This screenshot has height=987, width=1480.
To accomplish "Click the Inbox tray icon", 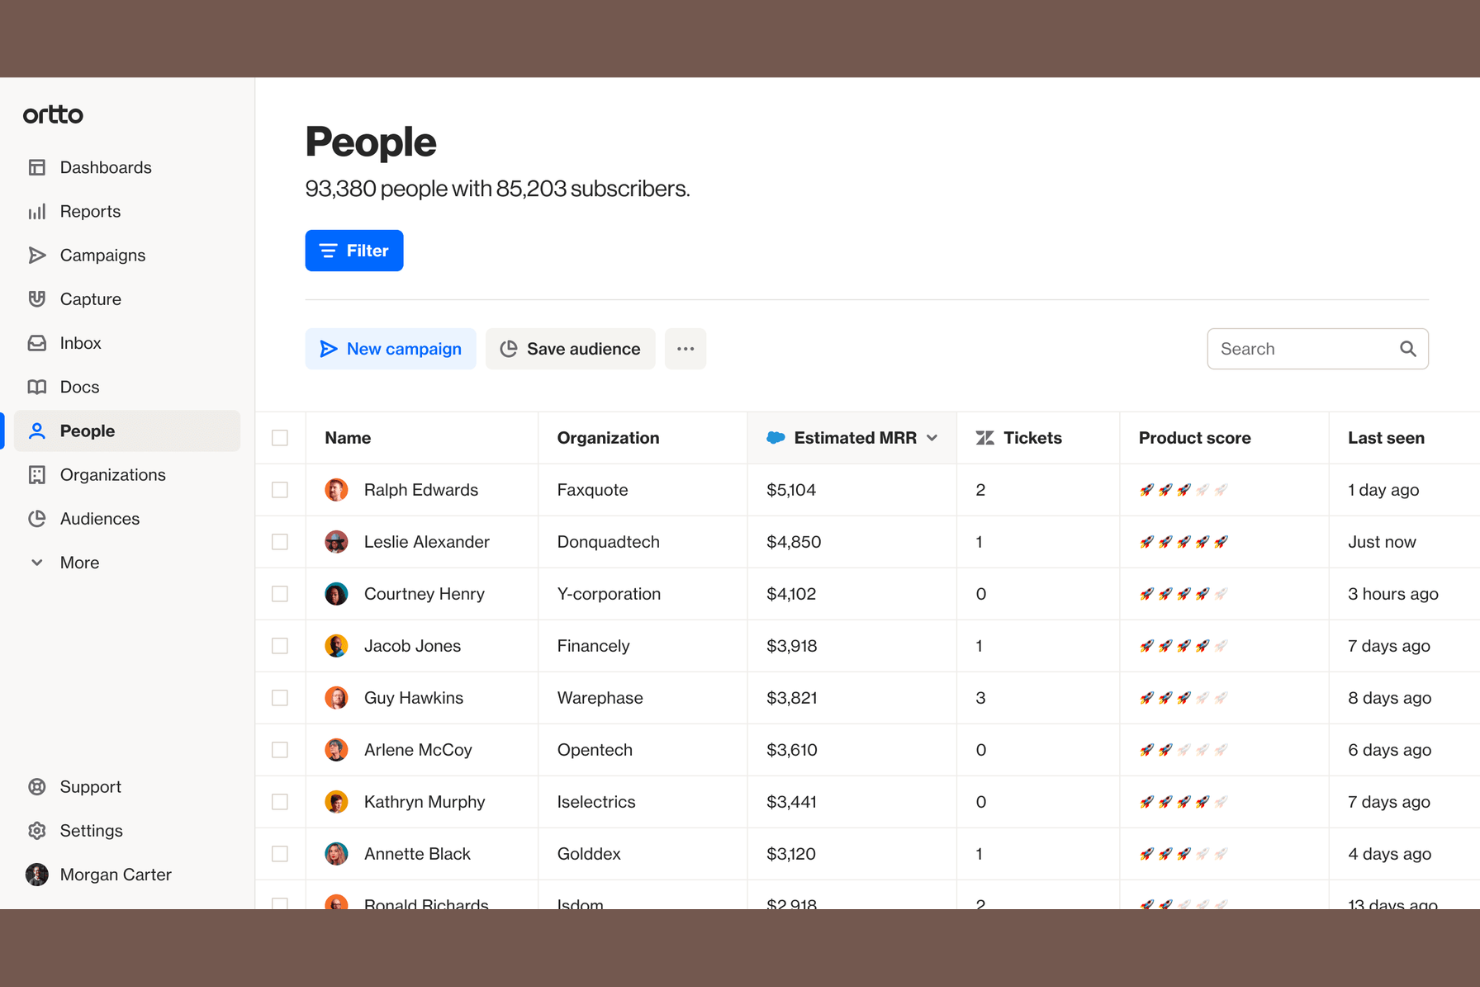I will pyautogui.click(x=37, y=343).
